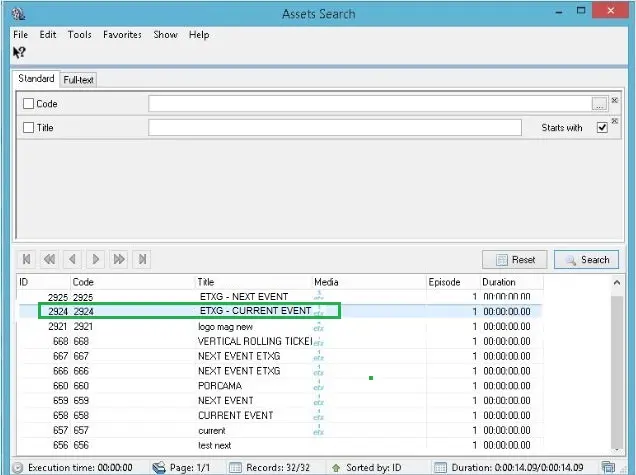The height and width of the screenshot is (475, 636).
Task: Select the 'logo mag new' row
Action: 225,327
